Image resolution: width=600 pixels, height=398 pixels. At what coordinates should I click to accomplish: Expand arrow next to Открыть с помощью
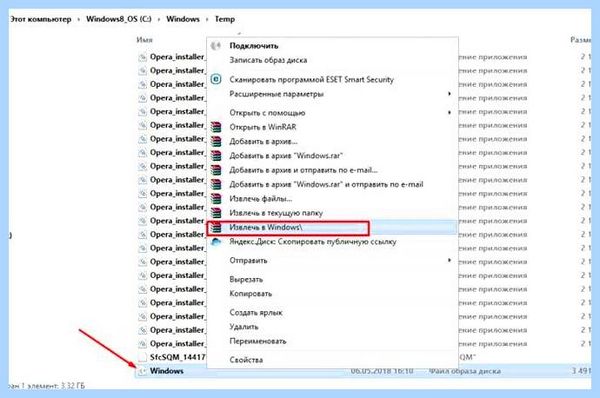click(450, 113)
